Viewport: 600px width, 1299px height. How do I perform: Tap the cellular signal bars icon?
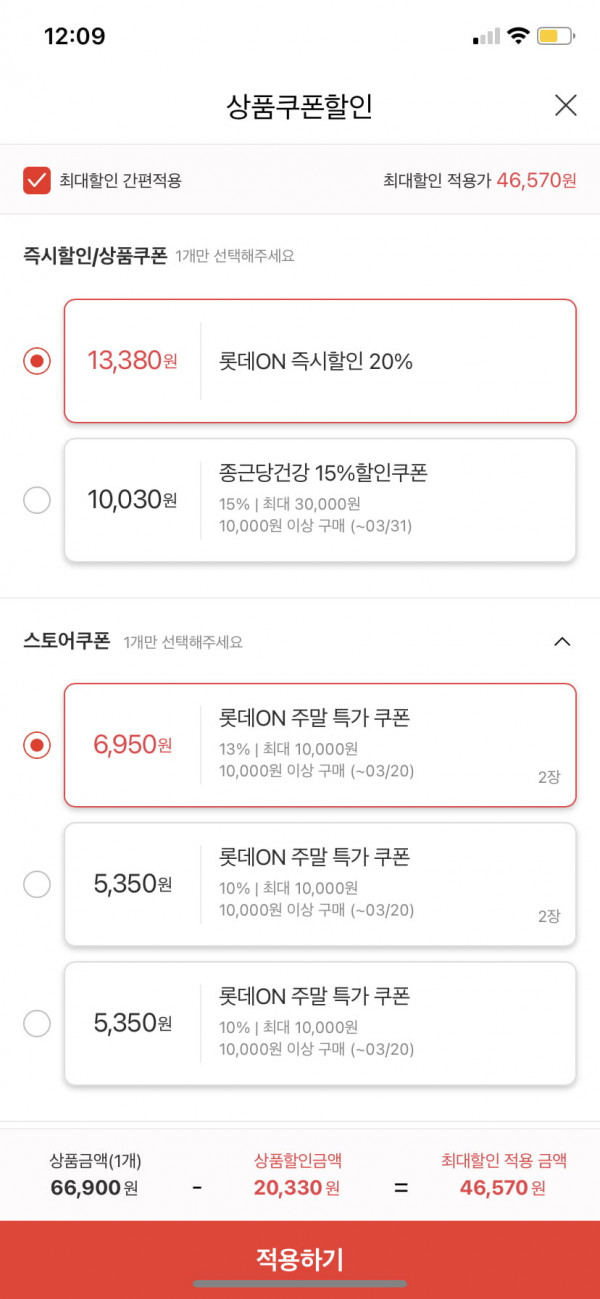486,37
